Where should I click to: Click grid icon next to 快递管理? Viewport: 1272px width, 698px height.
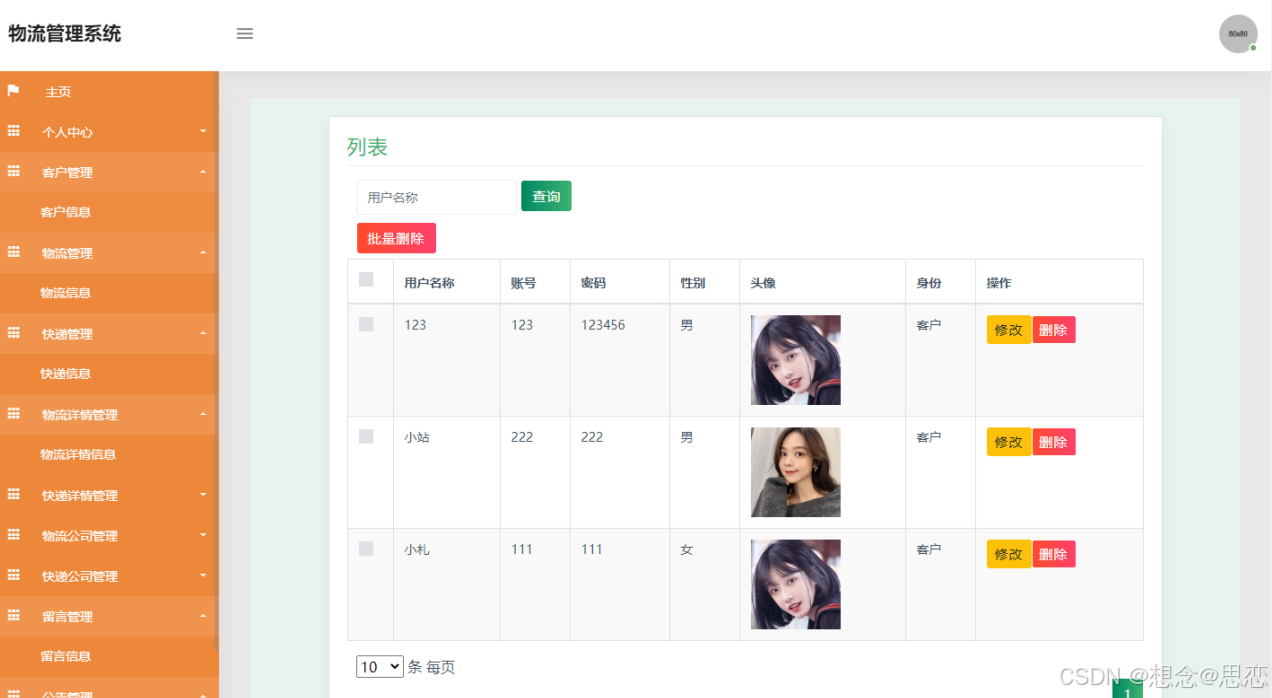[x=13, y=333]
